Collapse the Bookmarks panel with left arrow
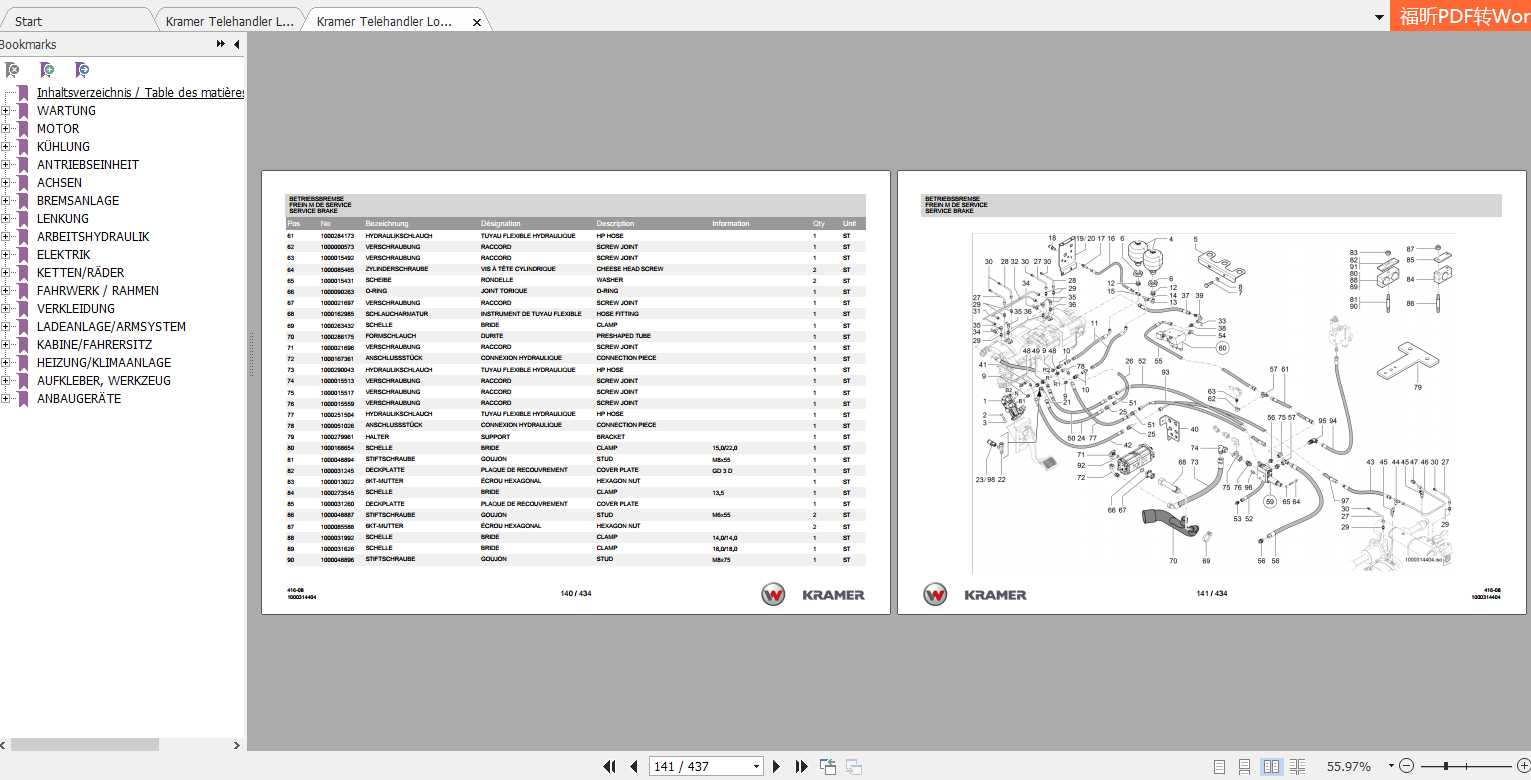Image resolution: width=1531 pixels, height=780 pixels. point(237,44)
